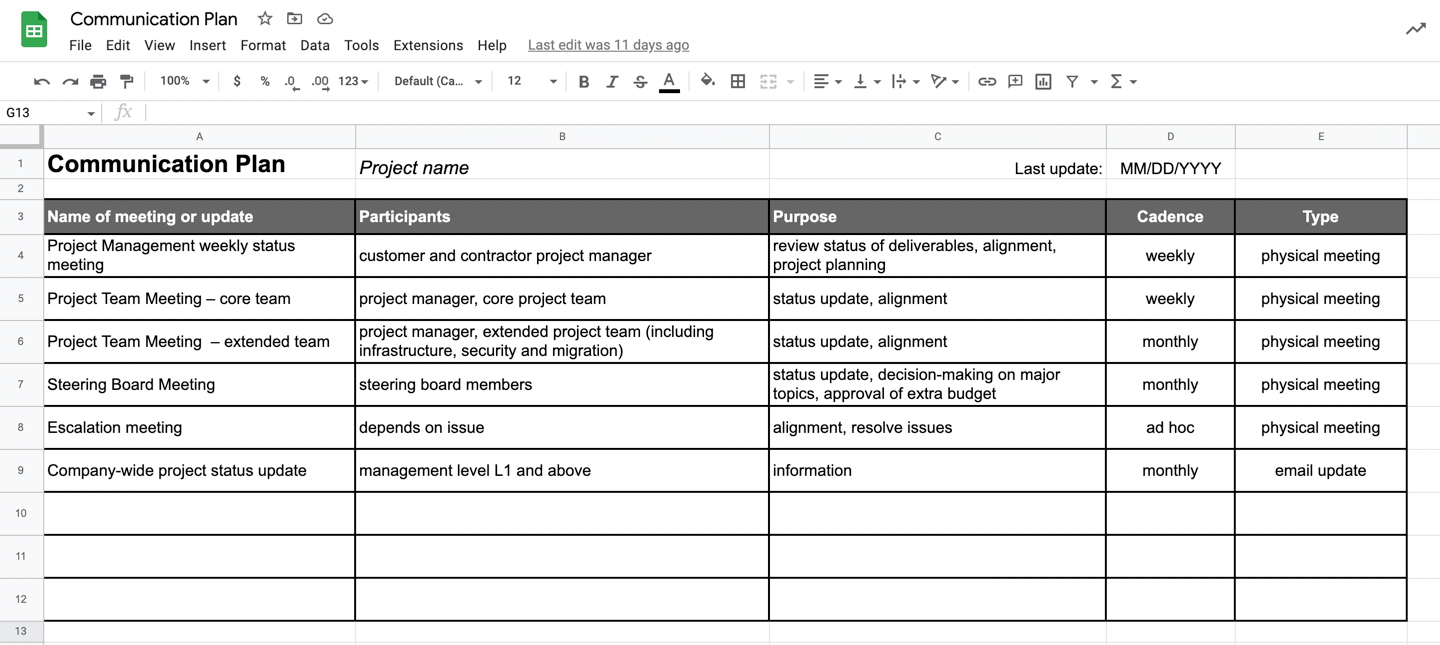Viewport: 1440px width, 645px height.
Task: Select the paint format roller
Action: [x=127, y=82]
